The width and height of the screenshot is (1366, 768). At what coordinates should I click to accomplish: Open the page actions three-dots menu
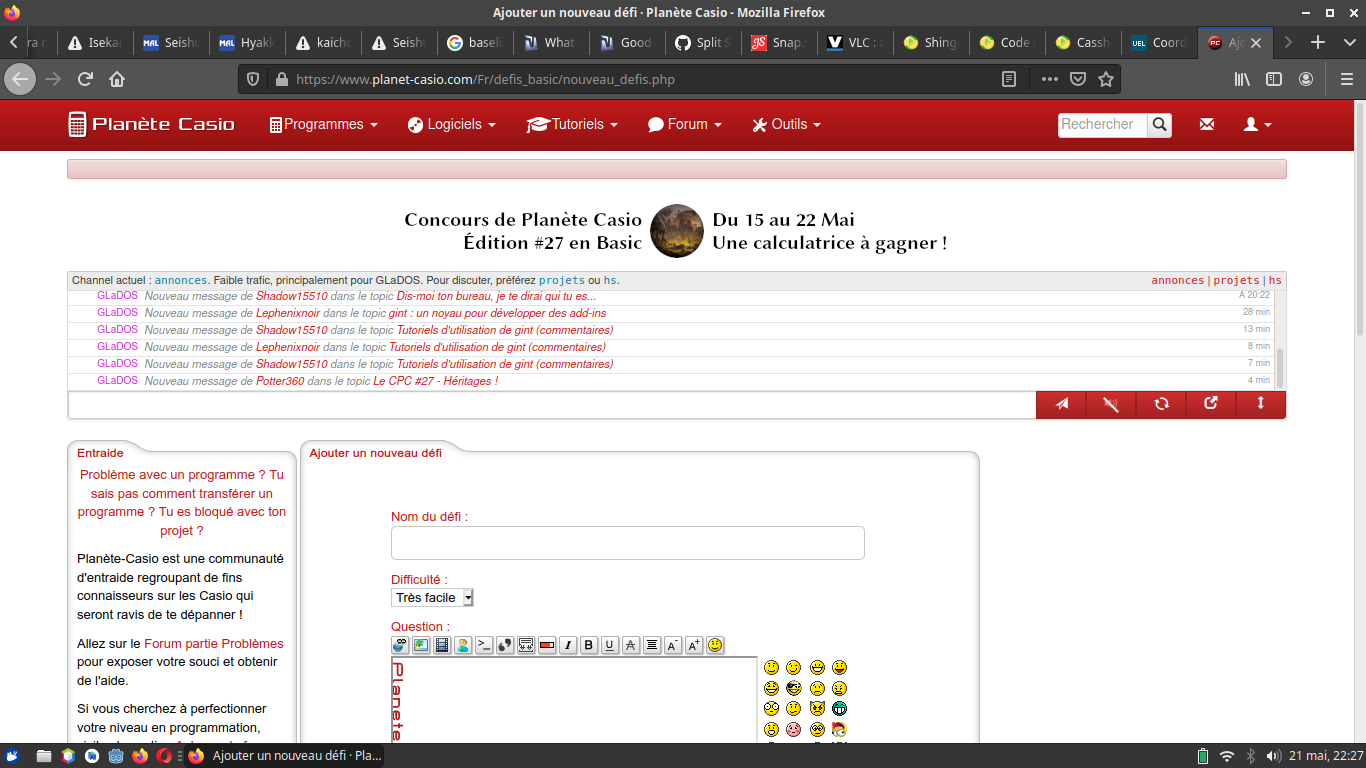1049,79
